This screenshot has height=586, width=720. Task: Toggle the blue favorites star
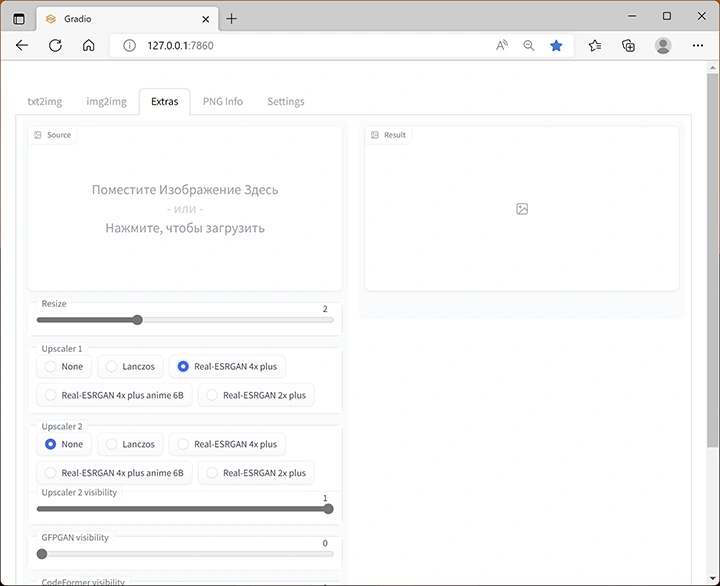pyautogui.click(x=556, y=45)
